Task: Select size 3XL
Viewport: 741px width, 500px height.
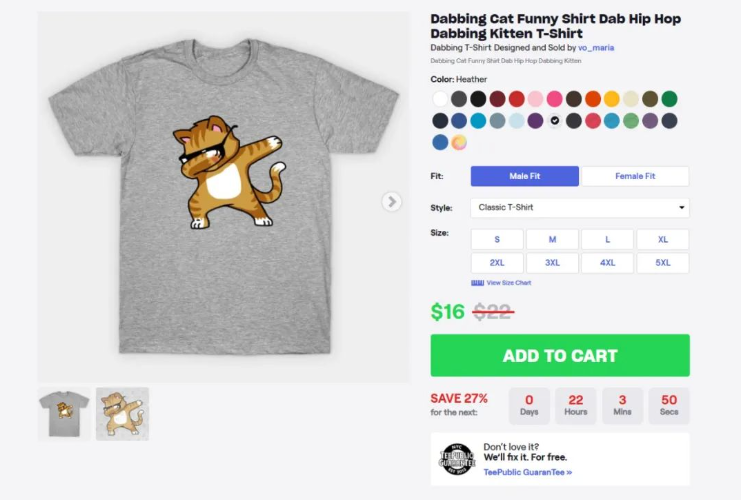Action: pos(552,263)
